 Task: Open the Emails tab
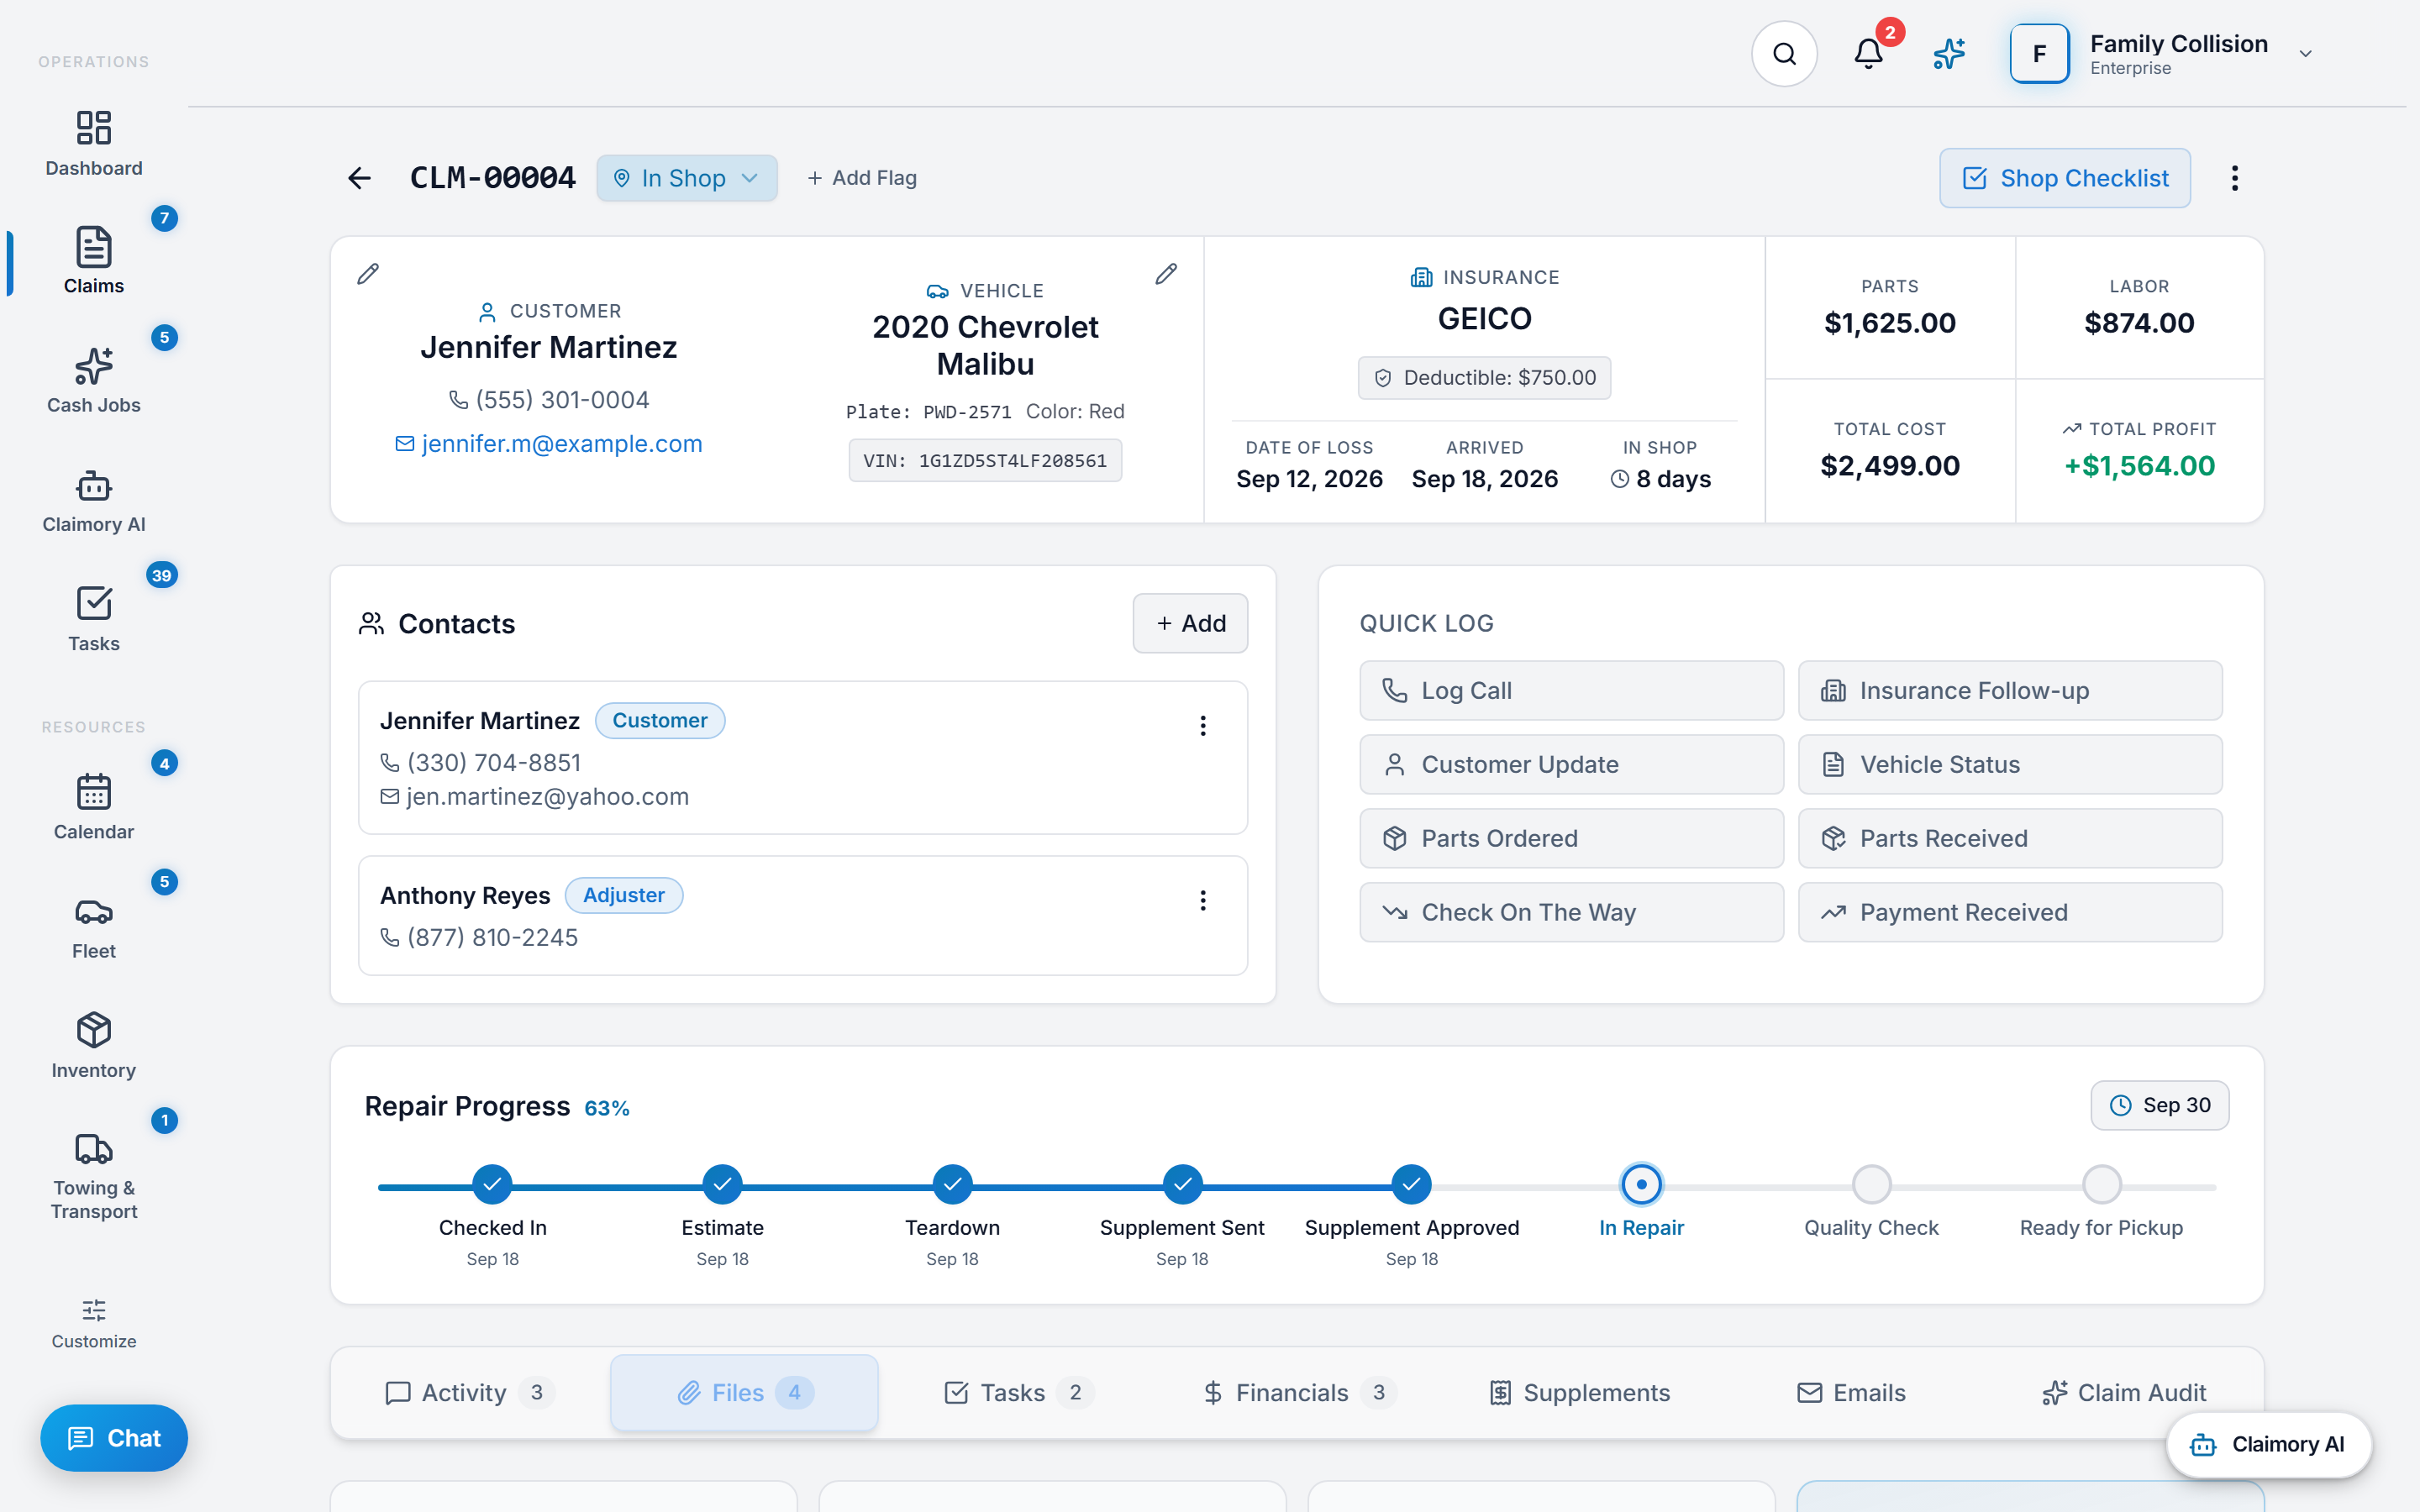click(x=1851, y=1392)
